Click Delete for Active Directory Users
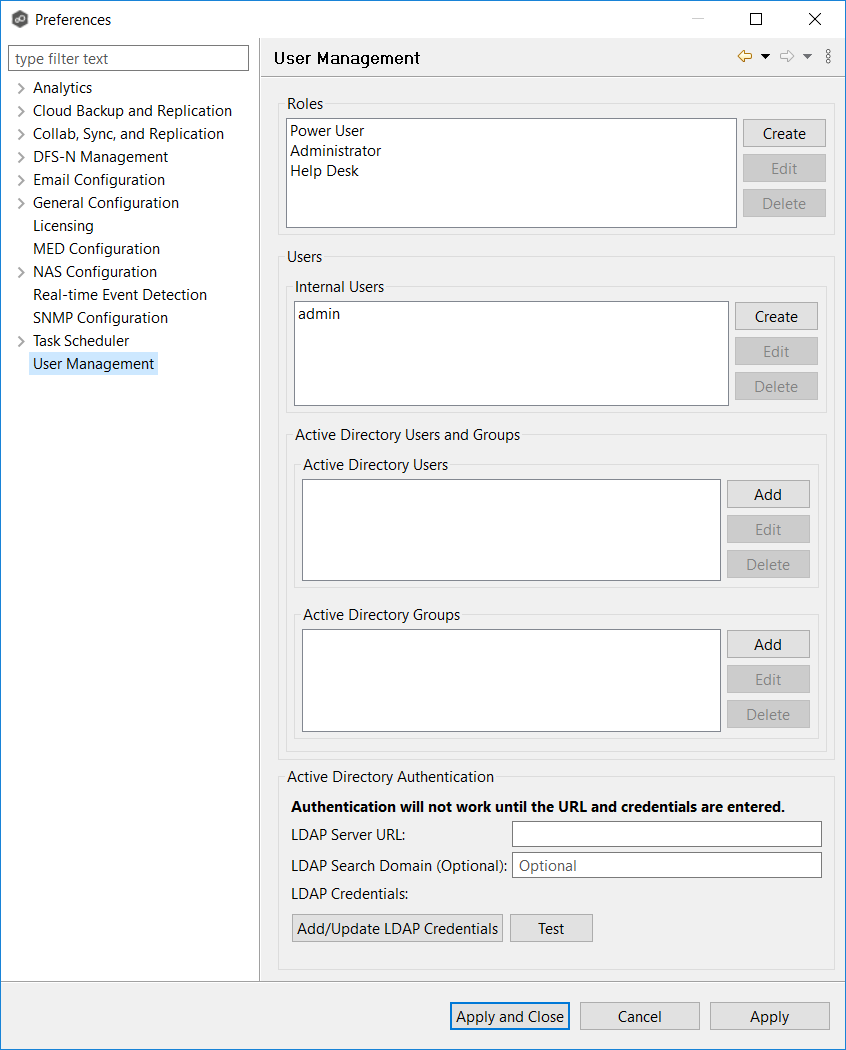Viewport: 846px width, 1050px height. tap(768, 565)
